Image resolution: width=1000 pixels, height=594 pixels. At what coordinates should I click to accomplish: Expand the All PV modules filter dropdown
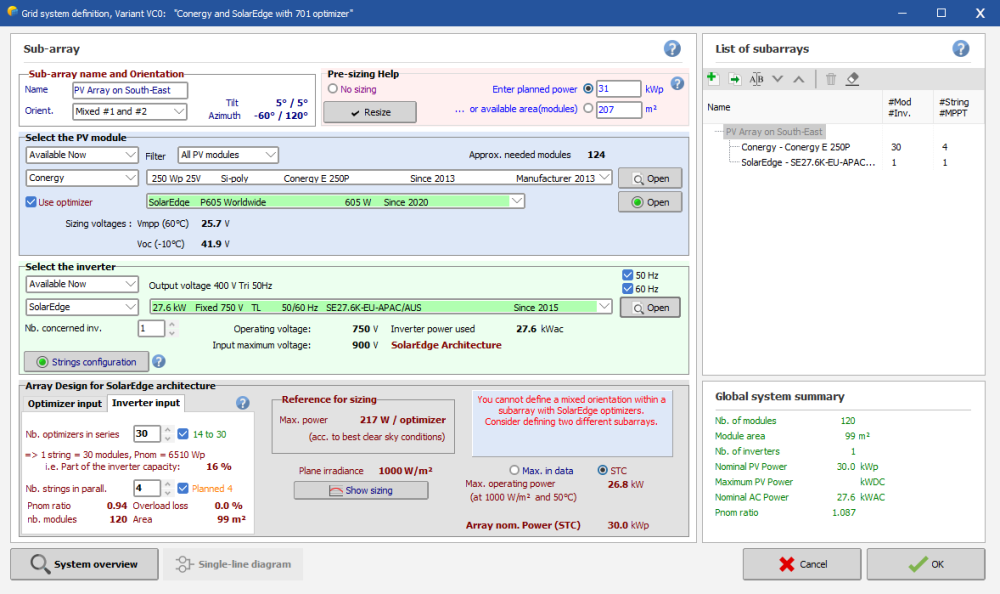[x=228, y=155]
